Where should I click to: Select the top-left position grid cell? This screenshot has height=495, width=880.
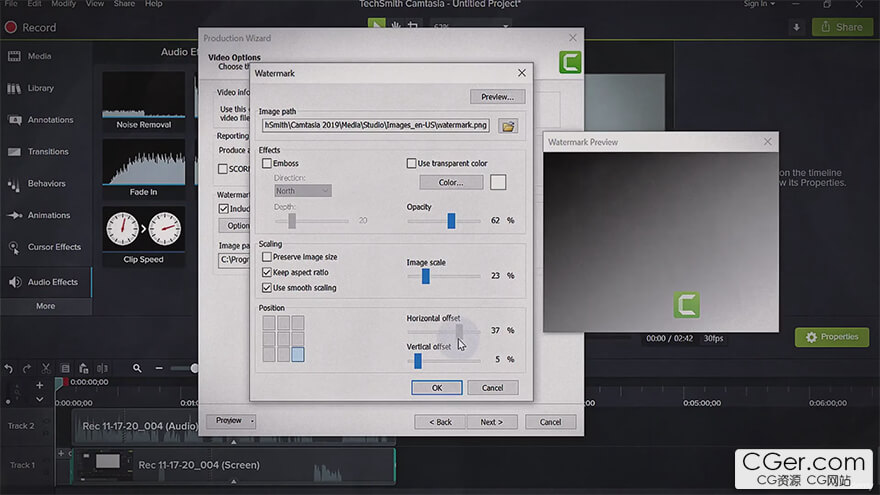coord(269,322)
